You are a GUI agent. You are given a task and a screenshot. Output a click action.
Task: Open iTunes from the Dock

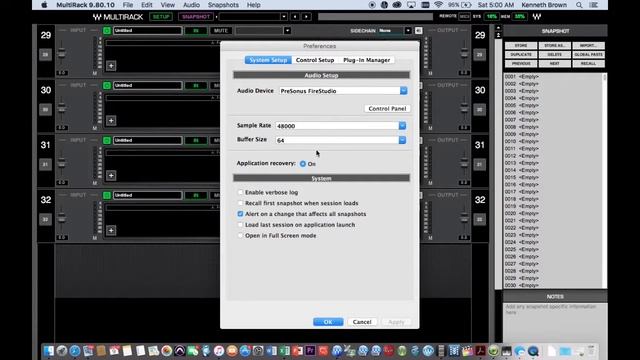[219, 351]
